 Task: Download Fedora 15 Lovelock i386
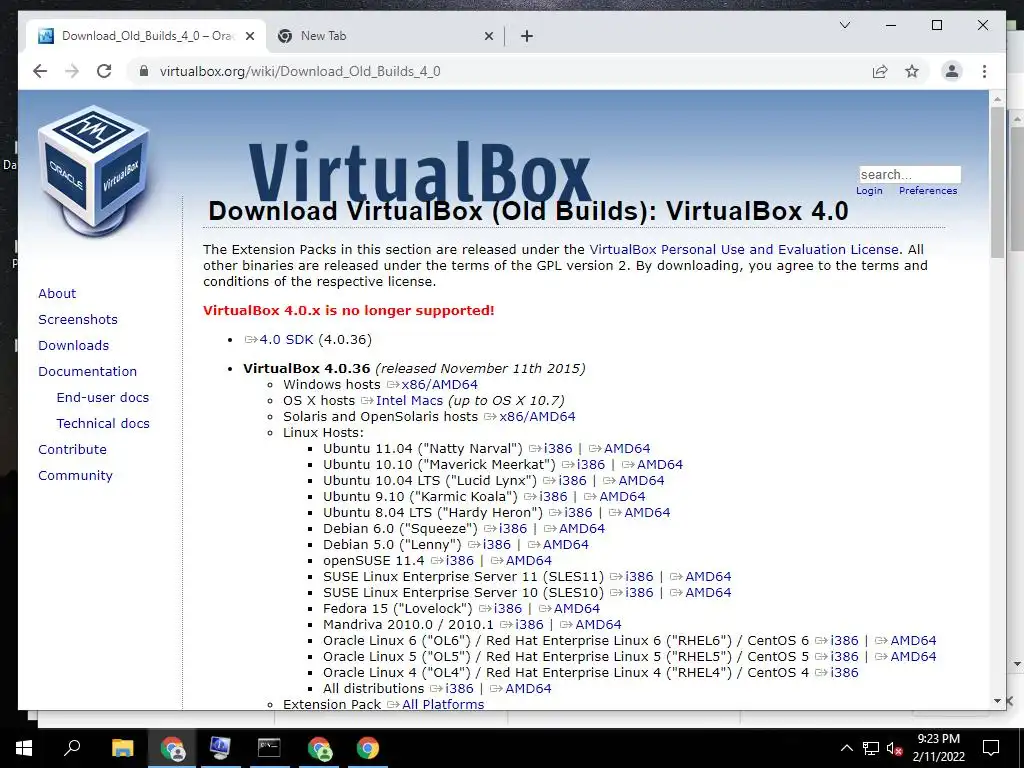(x=507, y=609)
